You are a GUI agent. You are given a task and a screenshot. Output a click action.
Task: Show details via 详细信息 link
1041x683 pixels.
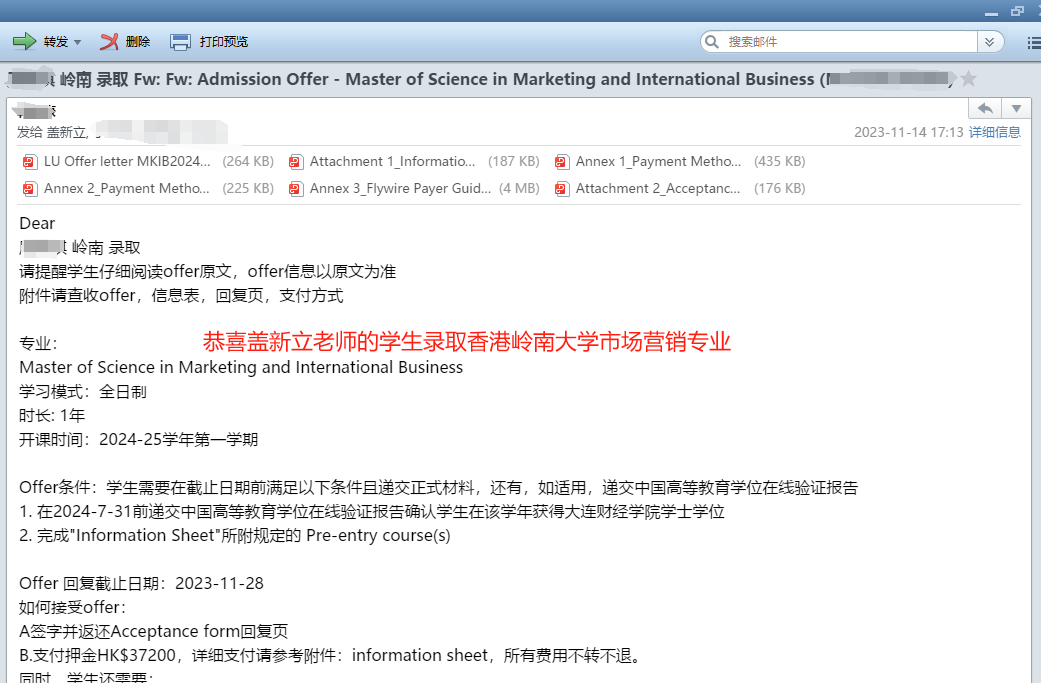pos(994,132)
